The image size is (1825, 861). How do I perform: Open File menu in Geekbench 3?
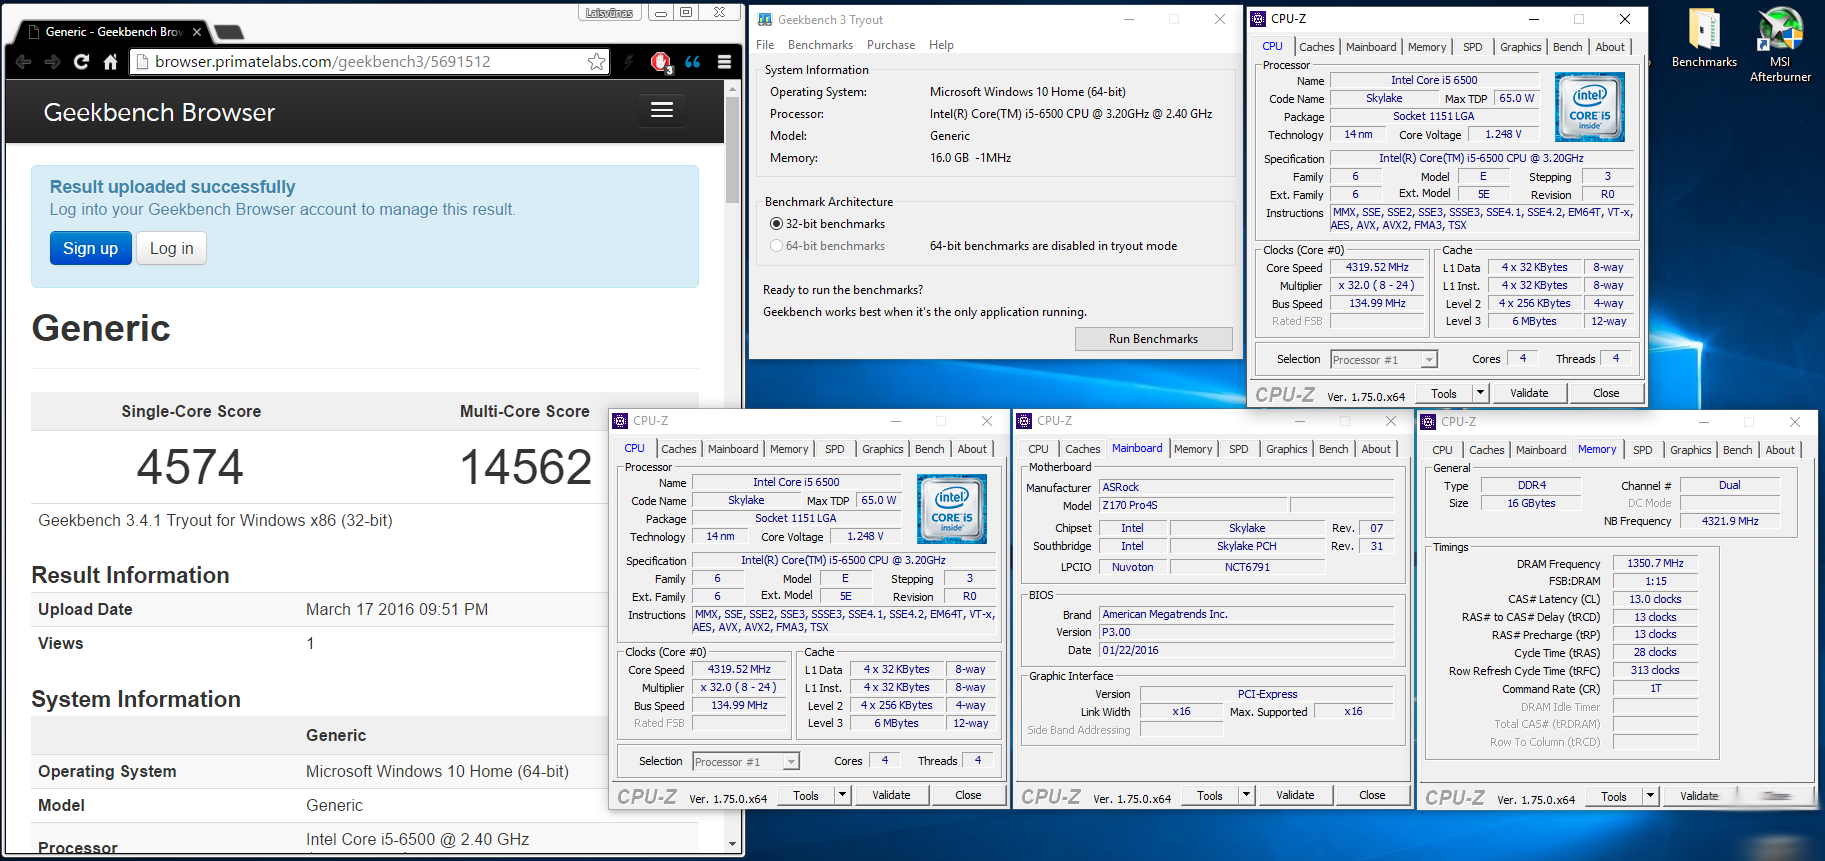pyautogui.click(x=765, y=45)
